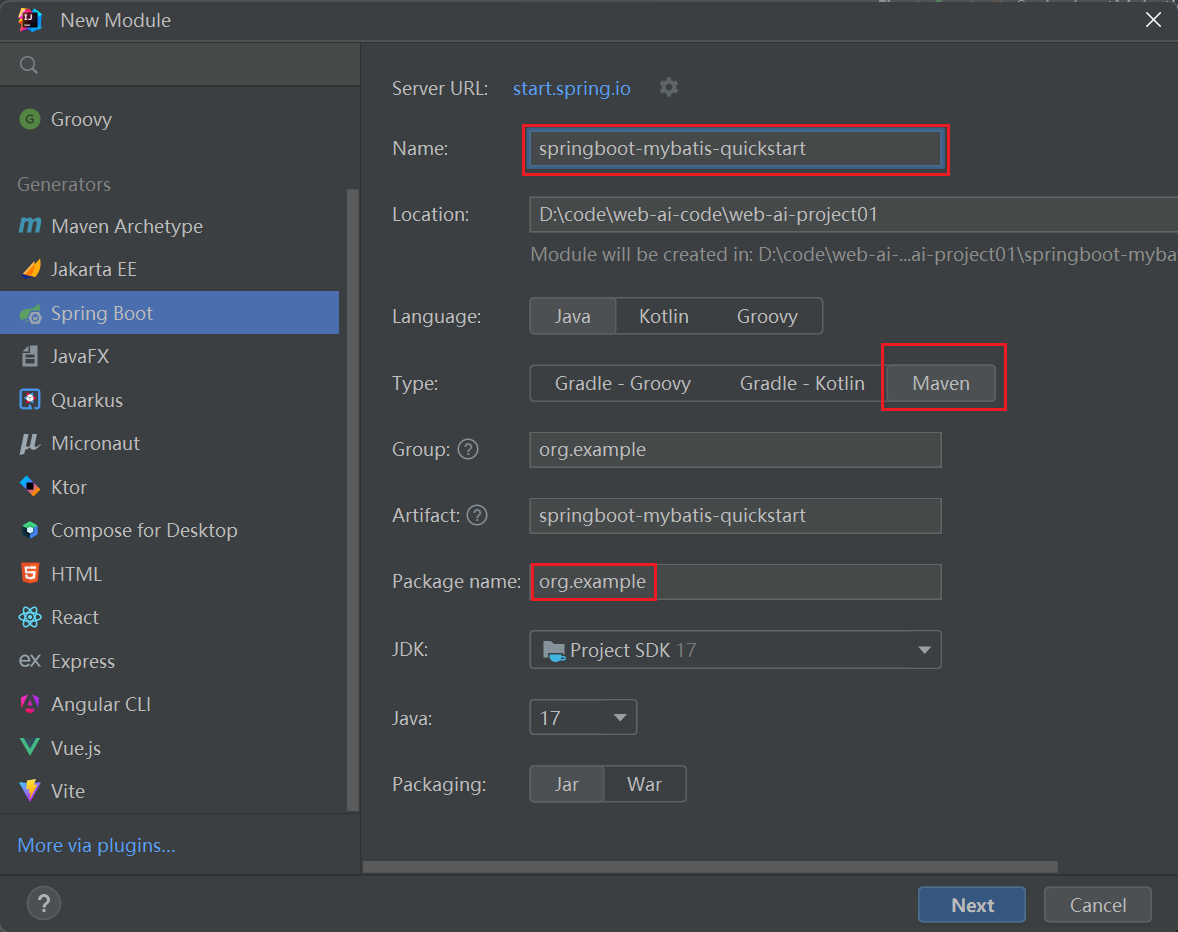Click the JavaFX icon

(x=30, y=356)
